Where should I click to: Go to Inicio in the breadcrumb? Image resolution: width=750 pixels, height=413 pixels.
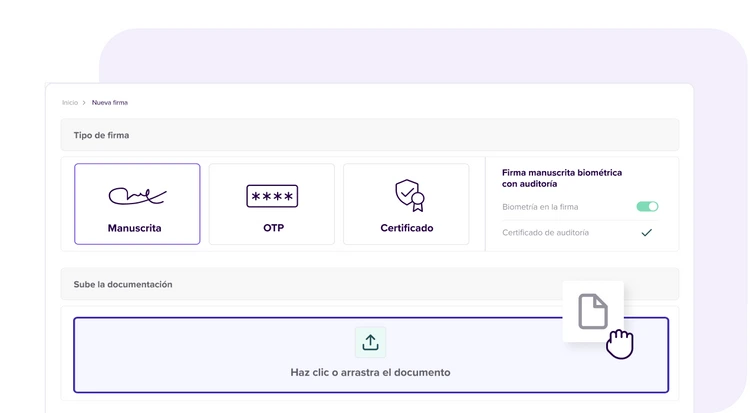click(70, 102)
